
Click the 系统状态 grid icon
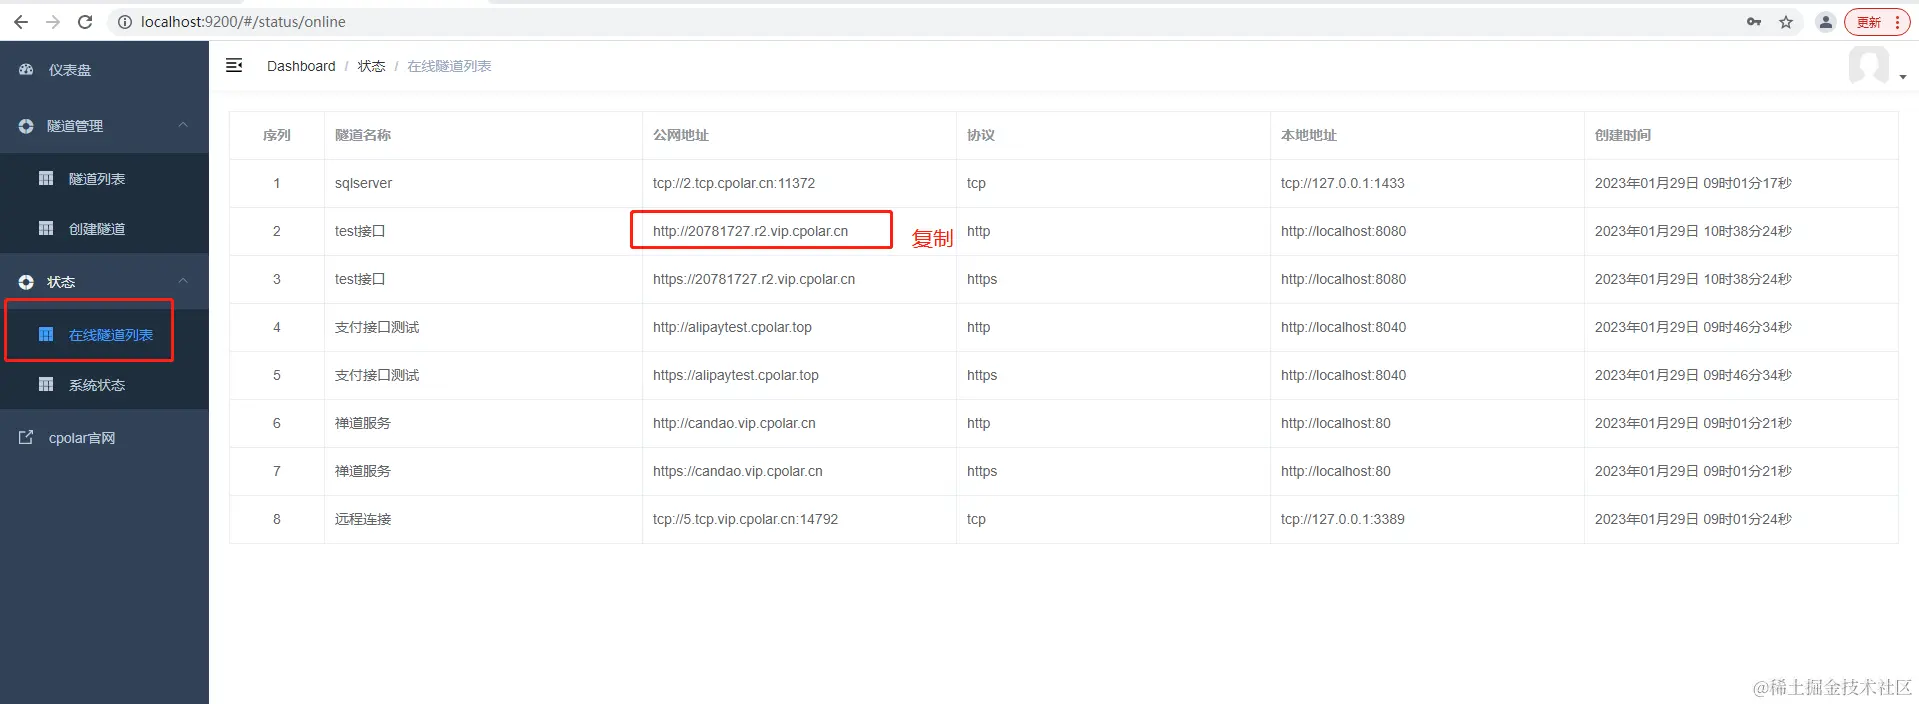tap(46, 384)
